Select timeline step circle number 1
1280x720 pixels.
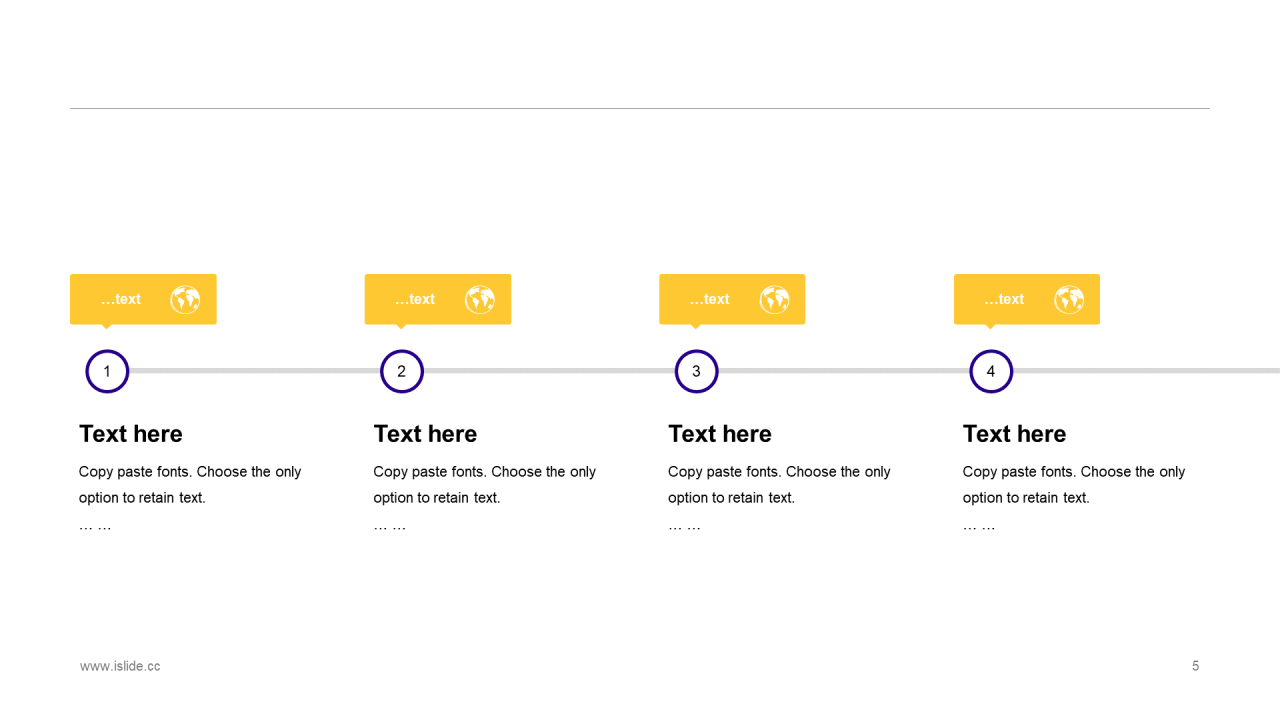pos(107,372)
